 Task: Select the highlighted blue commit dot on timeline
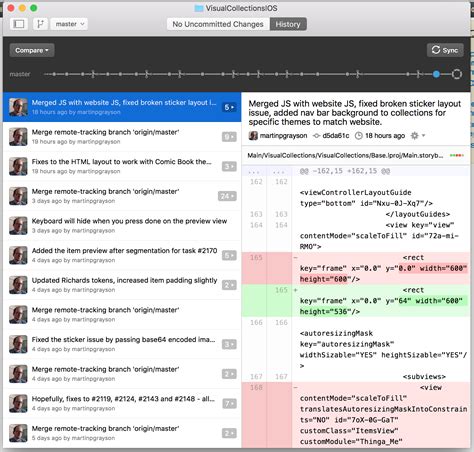pos(436,74)
